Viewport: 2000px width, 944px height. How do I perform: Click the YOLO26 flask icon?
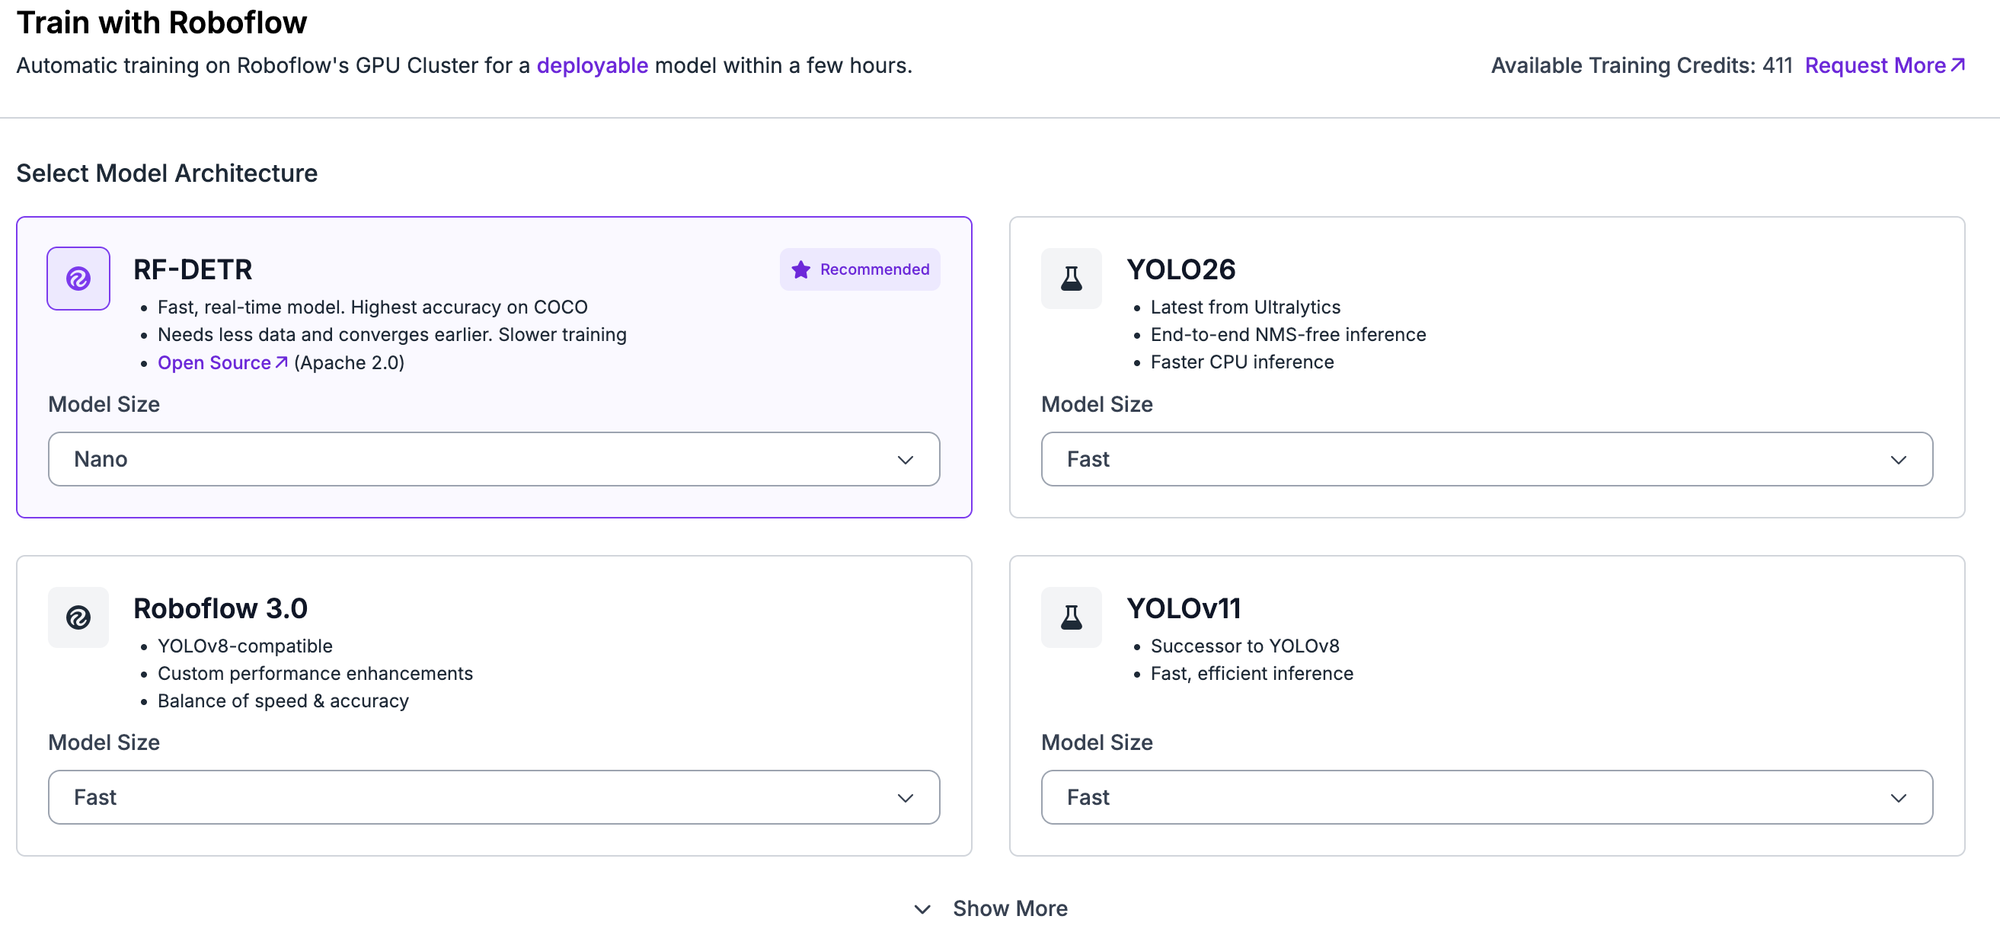1071,278
